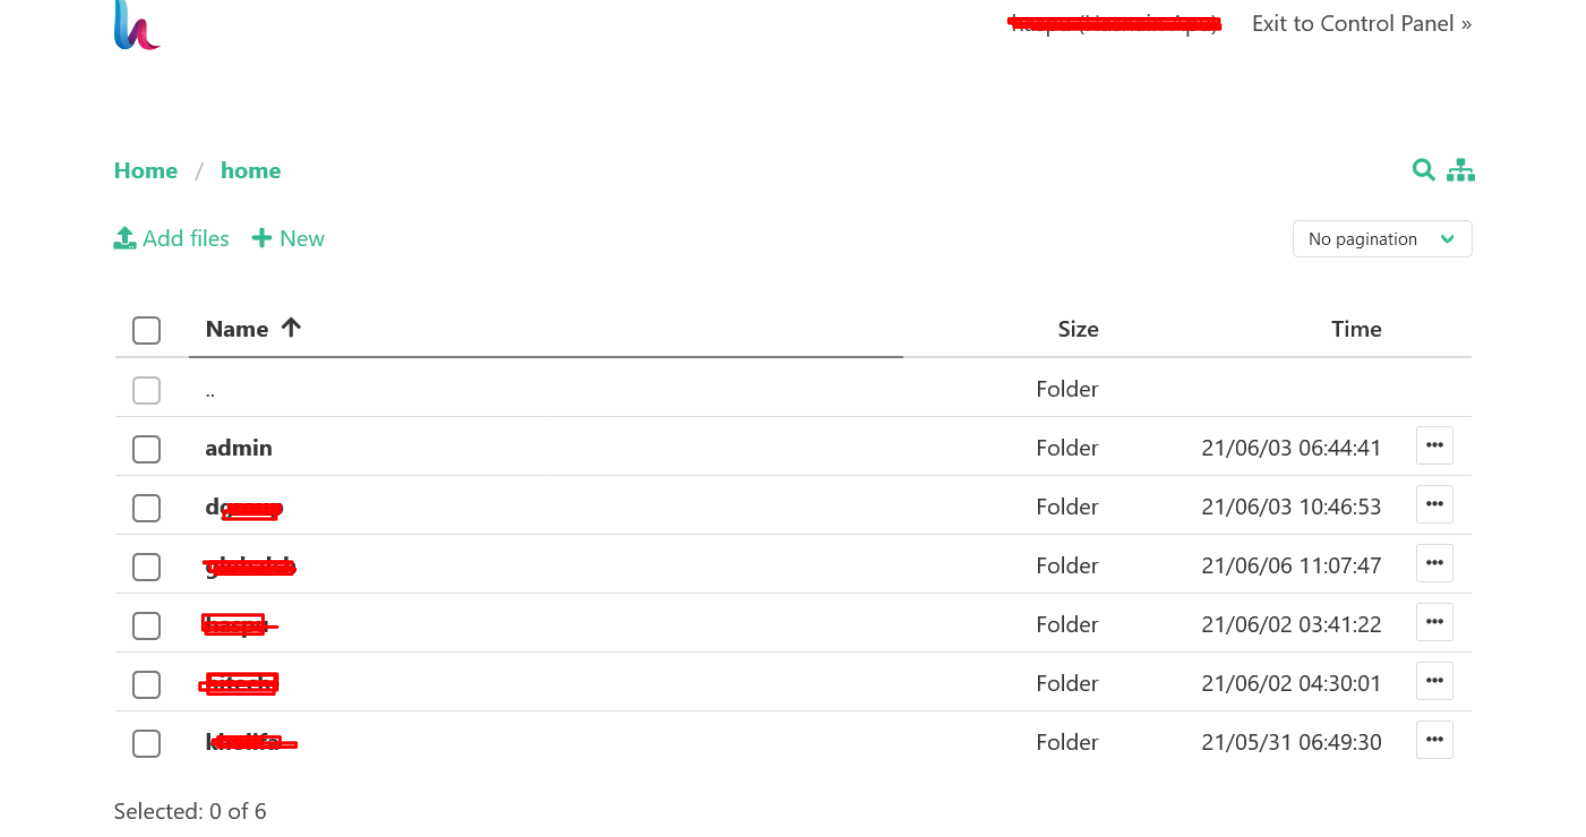The height and width of the screenshot is (837, 1586).
Task: Check the admin folder checkbox
Action: tap(146, 449)
